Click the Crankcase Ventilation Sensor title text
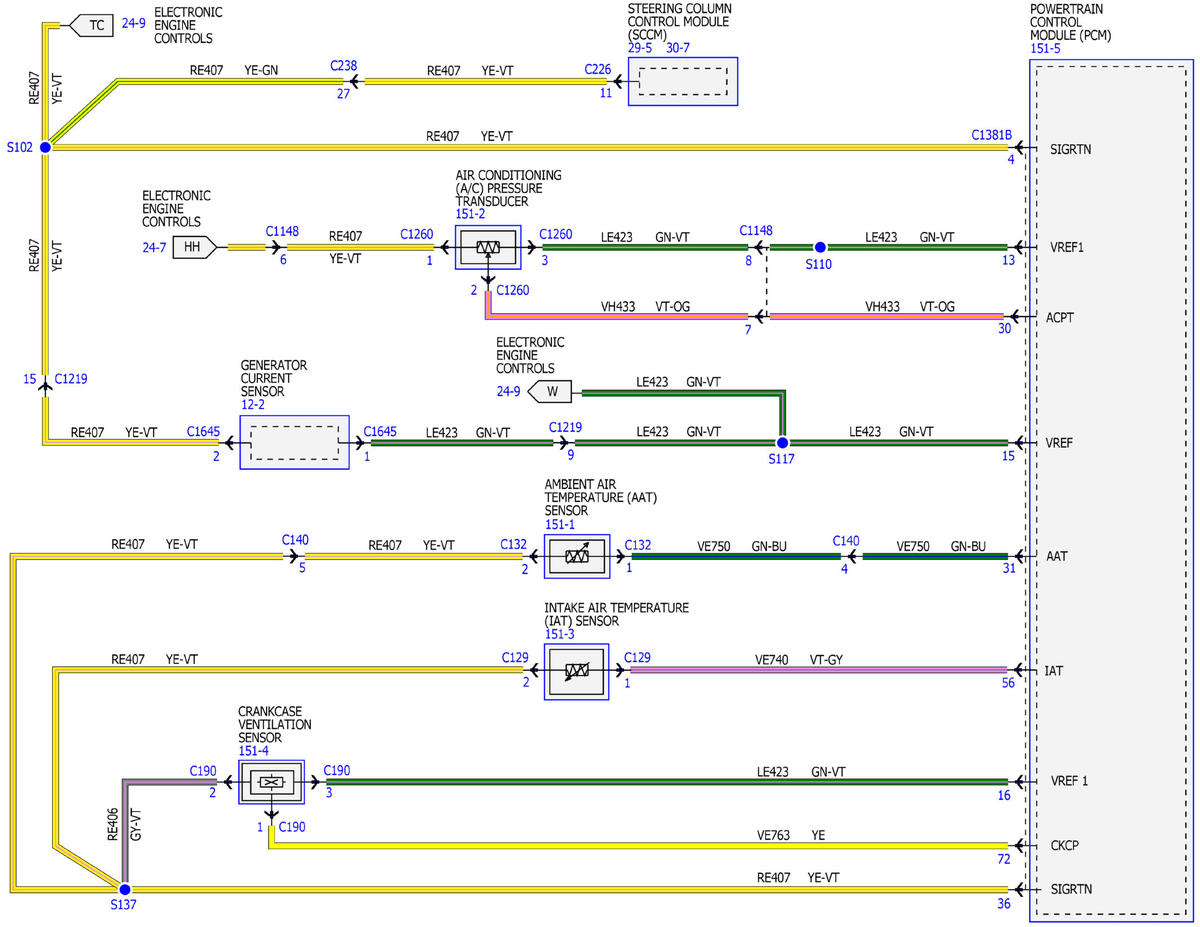This screenshot has height=927, width=1200. click(275, 724)
